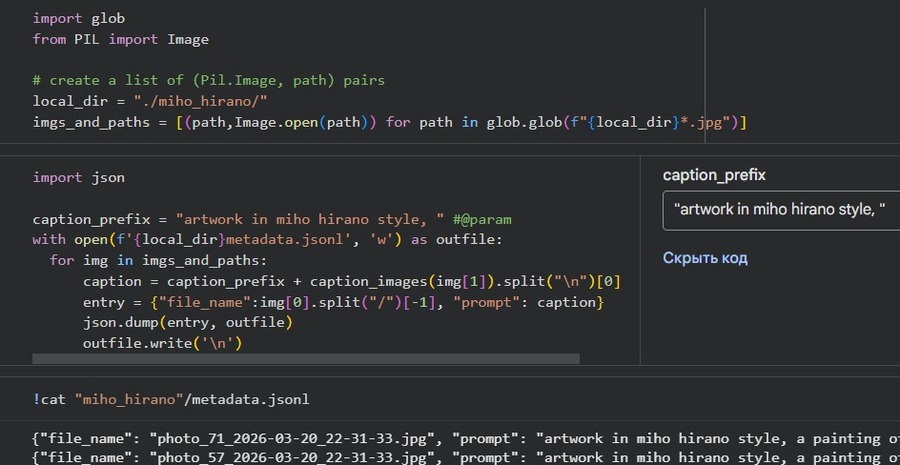
Task: Click the 'caption_prefix' form label
Action: 714,175
